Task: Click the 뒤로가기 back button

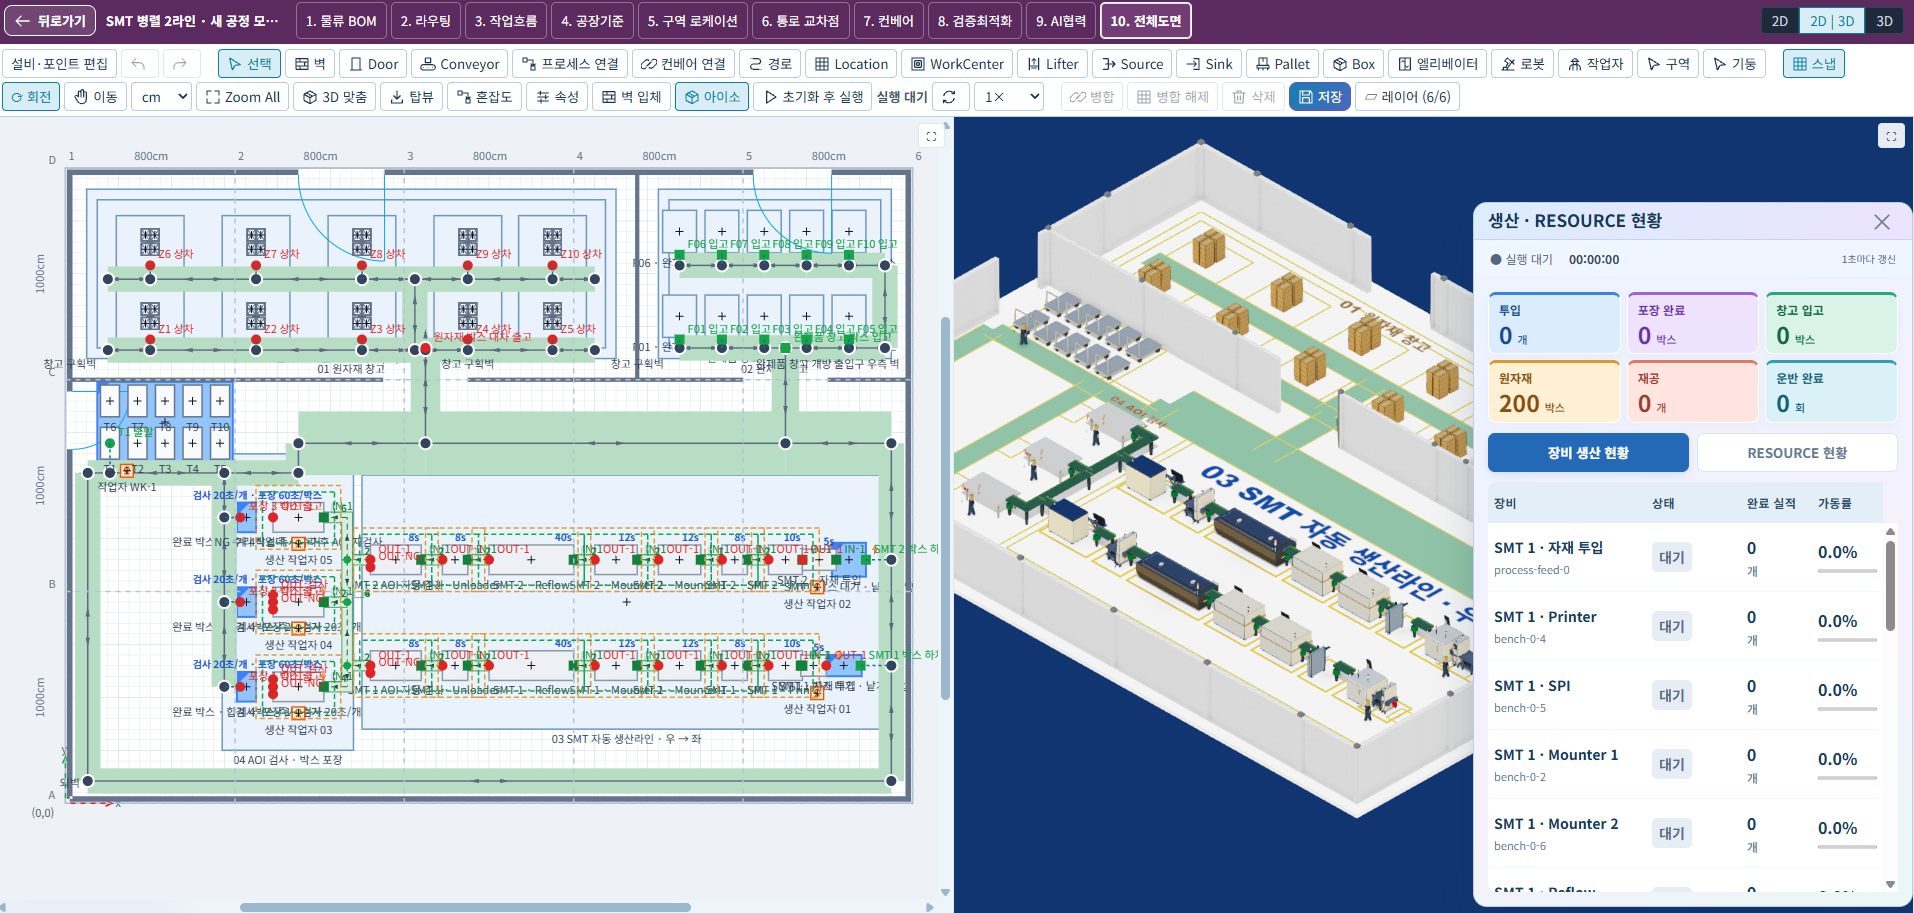Action: pos(50,21)
